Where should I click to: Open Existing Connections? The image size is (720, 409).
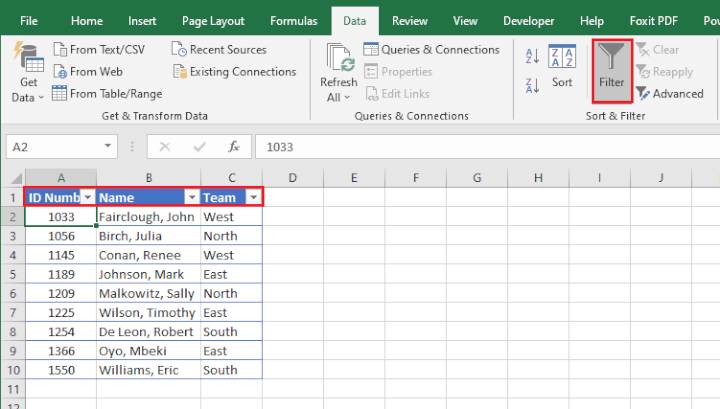point(235,72)
